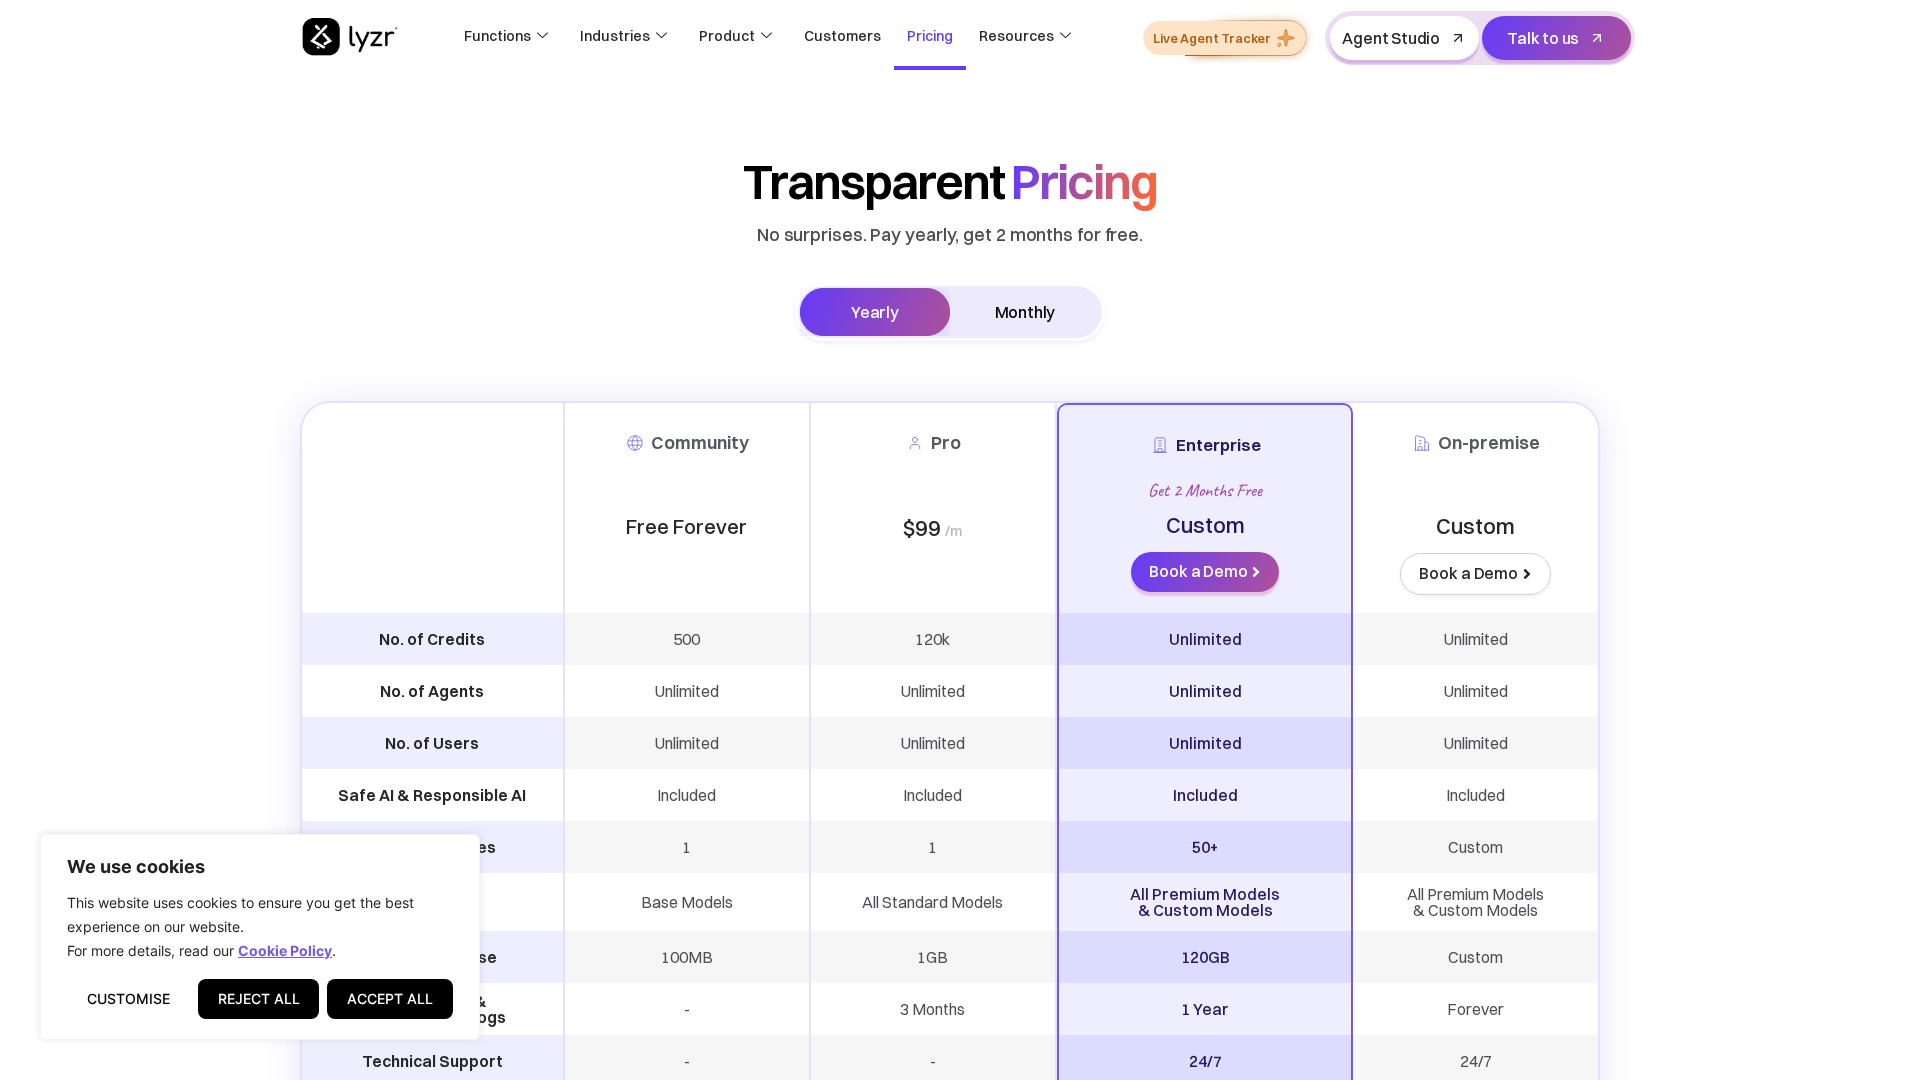The image size is (1920, 1080).
Task: Expand the Functions dropdown menu
Action: (x=506, y=36)
